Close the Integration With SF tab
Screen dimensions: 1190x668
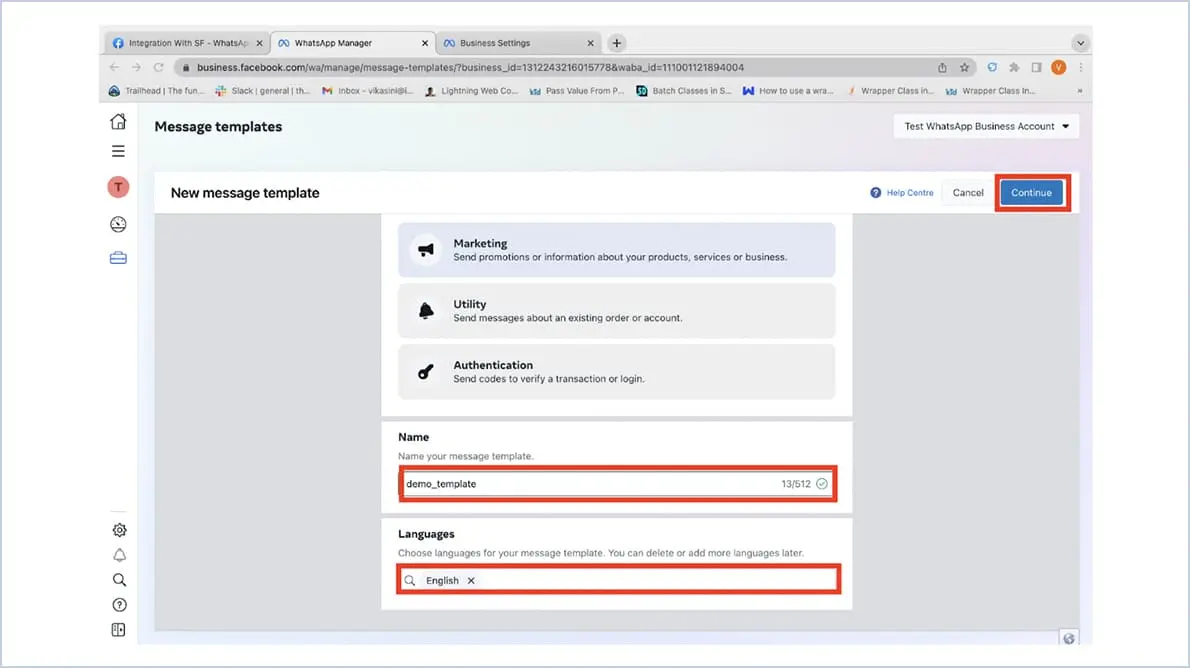pyautogui.click(x=260, y=43)
